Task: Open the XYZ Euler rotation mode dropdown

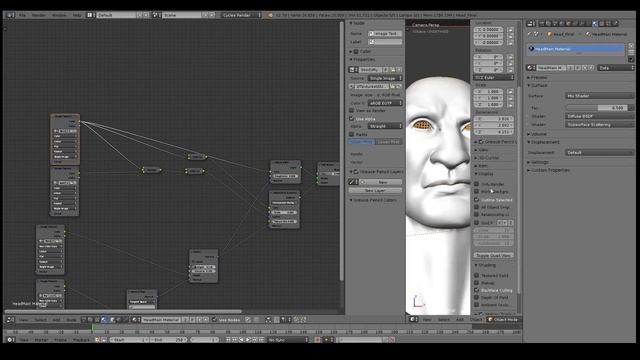Action: pos(493,77)
